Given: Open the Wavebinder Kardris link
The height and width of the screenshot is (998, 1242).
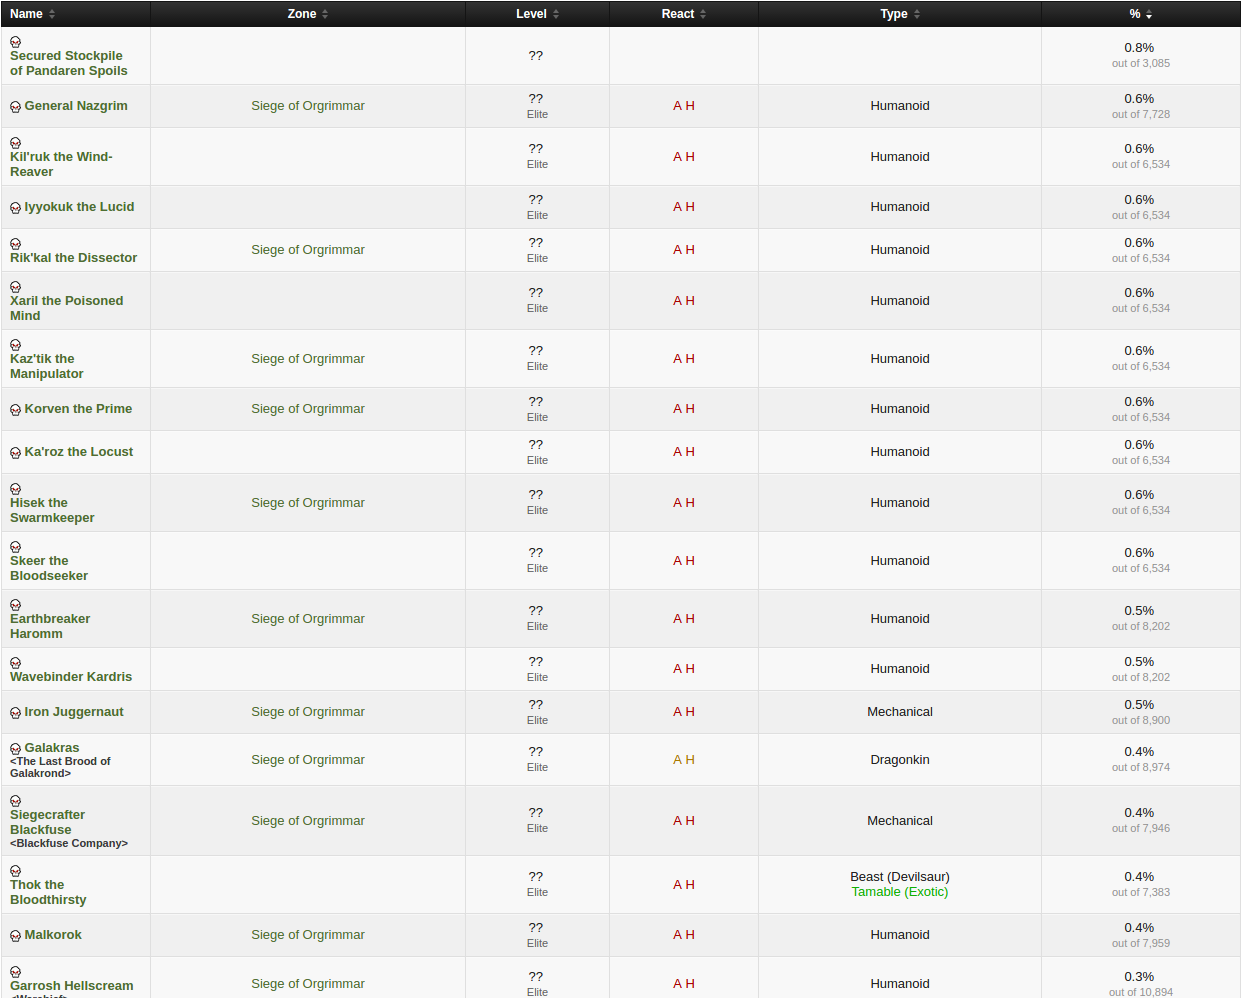Looking at the screenshot, I should click(x=71, y=677).
